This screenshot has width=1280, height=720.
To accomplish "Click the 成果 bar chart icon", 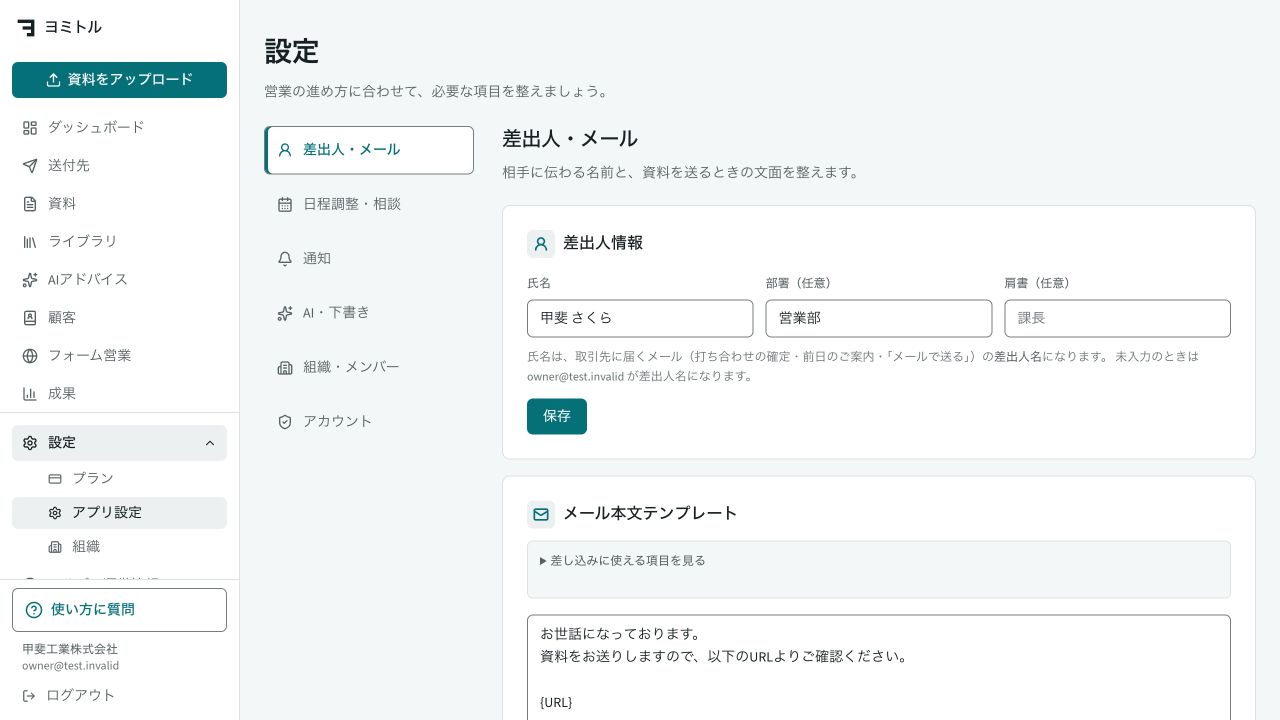I will [x=30, y=394].
